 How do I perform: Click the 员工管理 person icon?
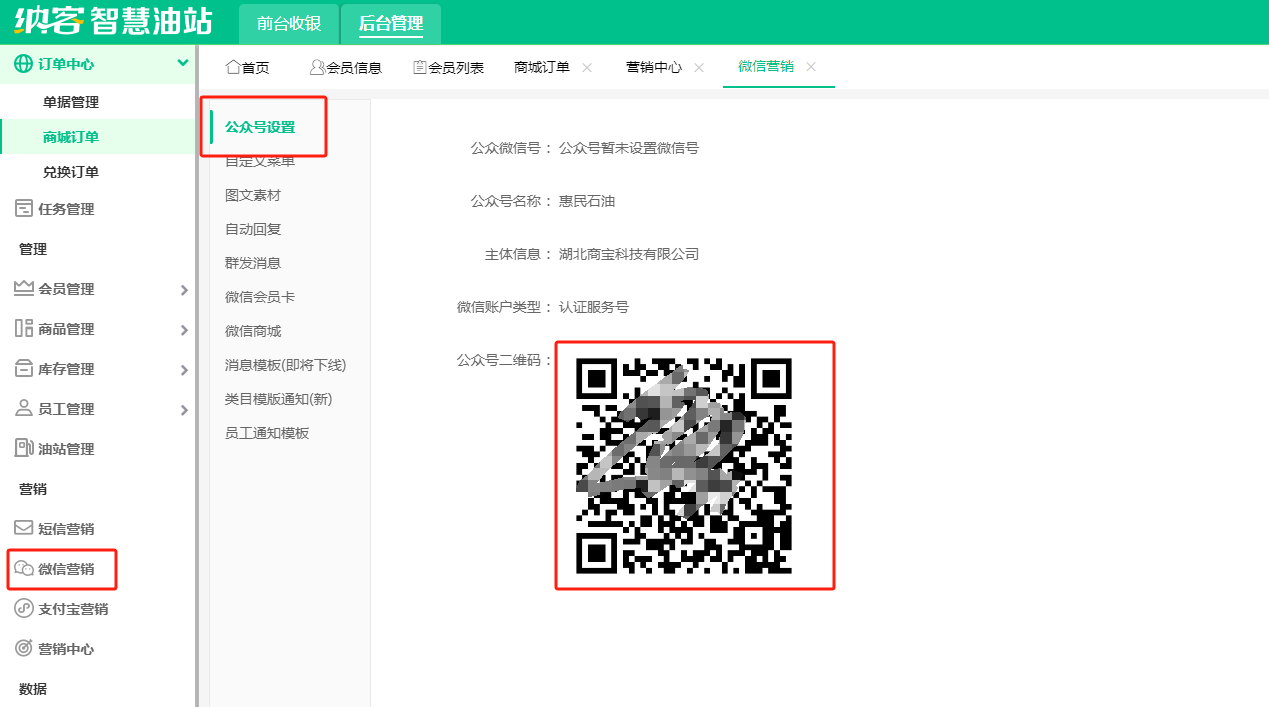[x=23, y=408]
